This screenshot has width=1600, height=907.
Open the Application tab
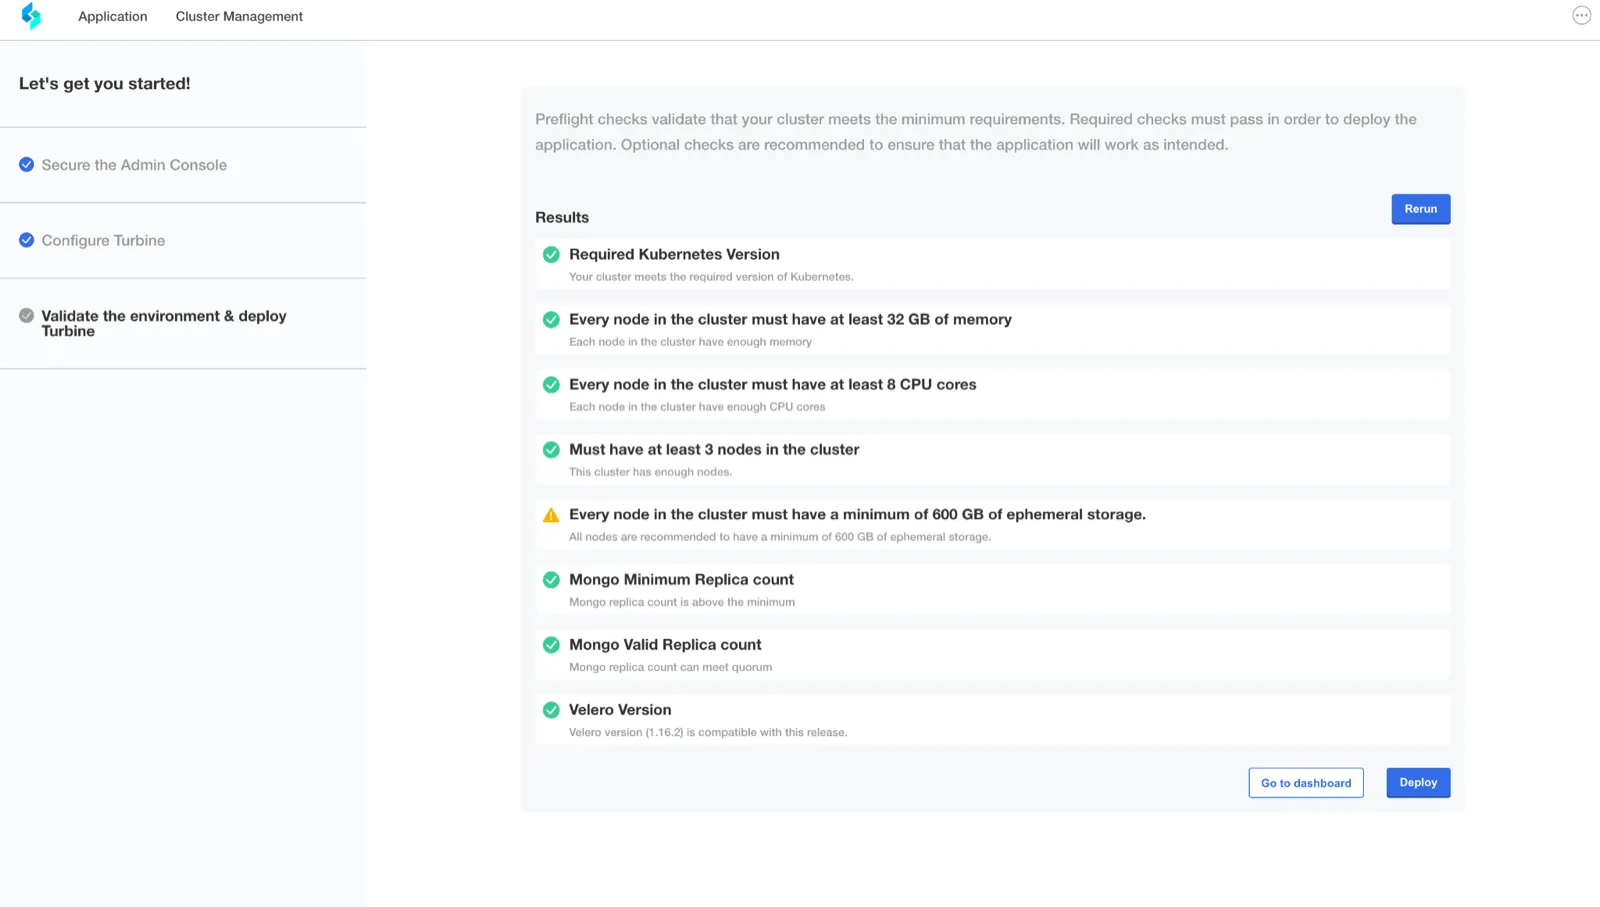coord(113,16)
